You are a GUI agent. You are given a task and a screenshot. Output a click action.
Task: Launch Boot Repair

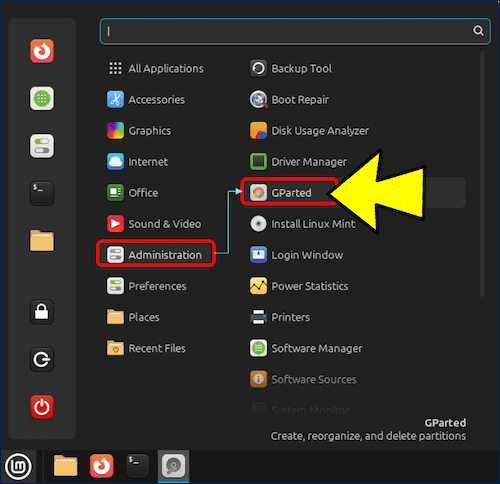(x=289, y=100)
